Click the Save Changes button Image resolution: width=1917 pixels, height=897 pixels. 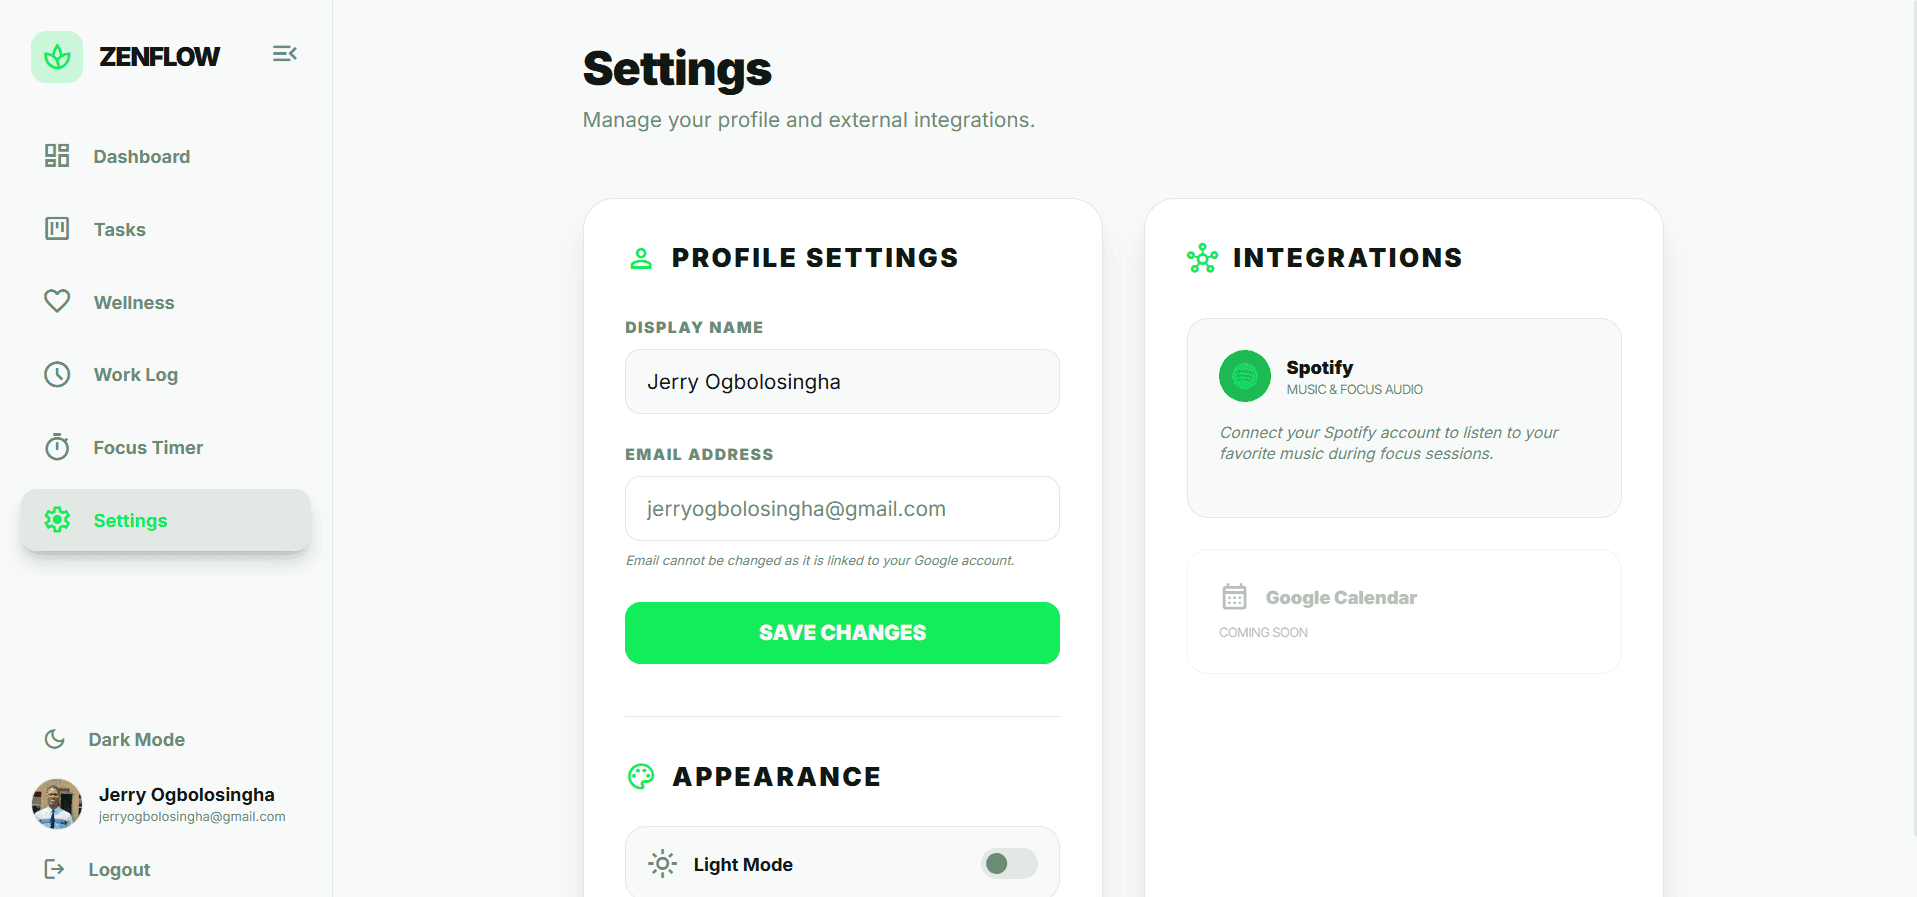tap(842, 633)
